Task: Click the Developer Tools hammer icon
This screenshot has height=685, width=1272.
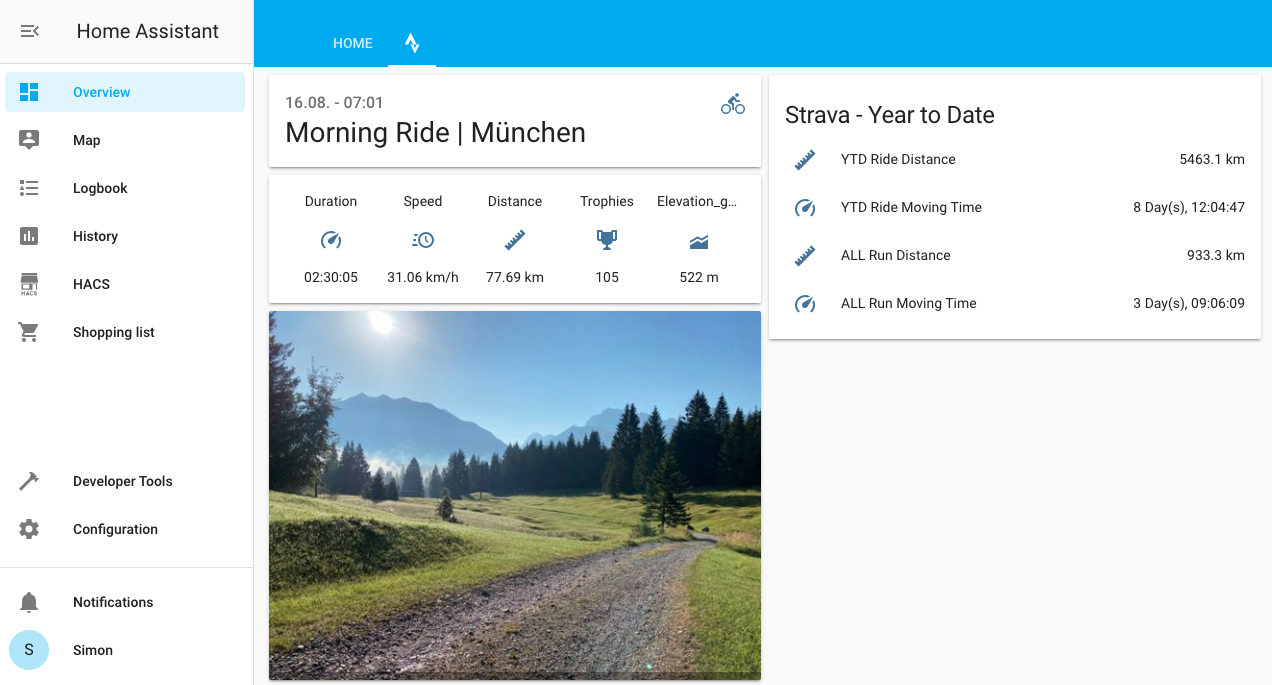Action: (x=29, y=481)
